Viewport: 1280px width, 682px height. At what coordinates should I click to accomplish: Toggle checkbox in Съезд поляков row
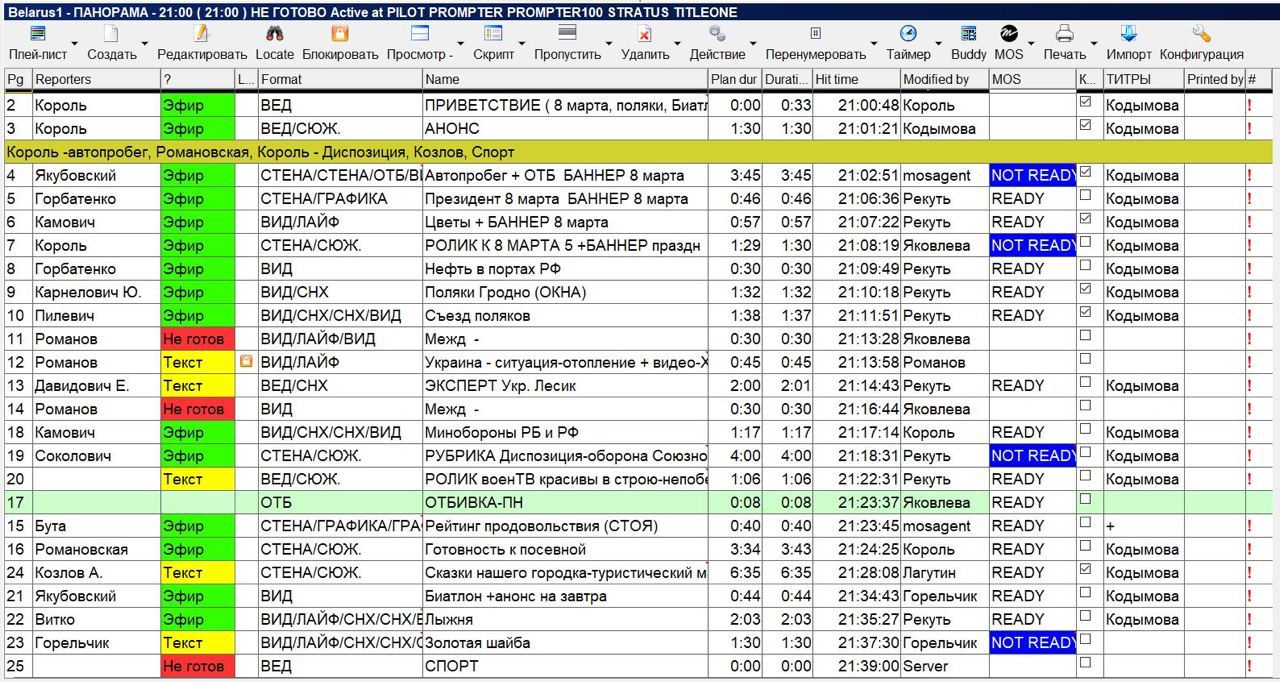pyautogui.click(x=1085, y=312)
